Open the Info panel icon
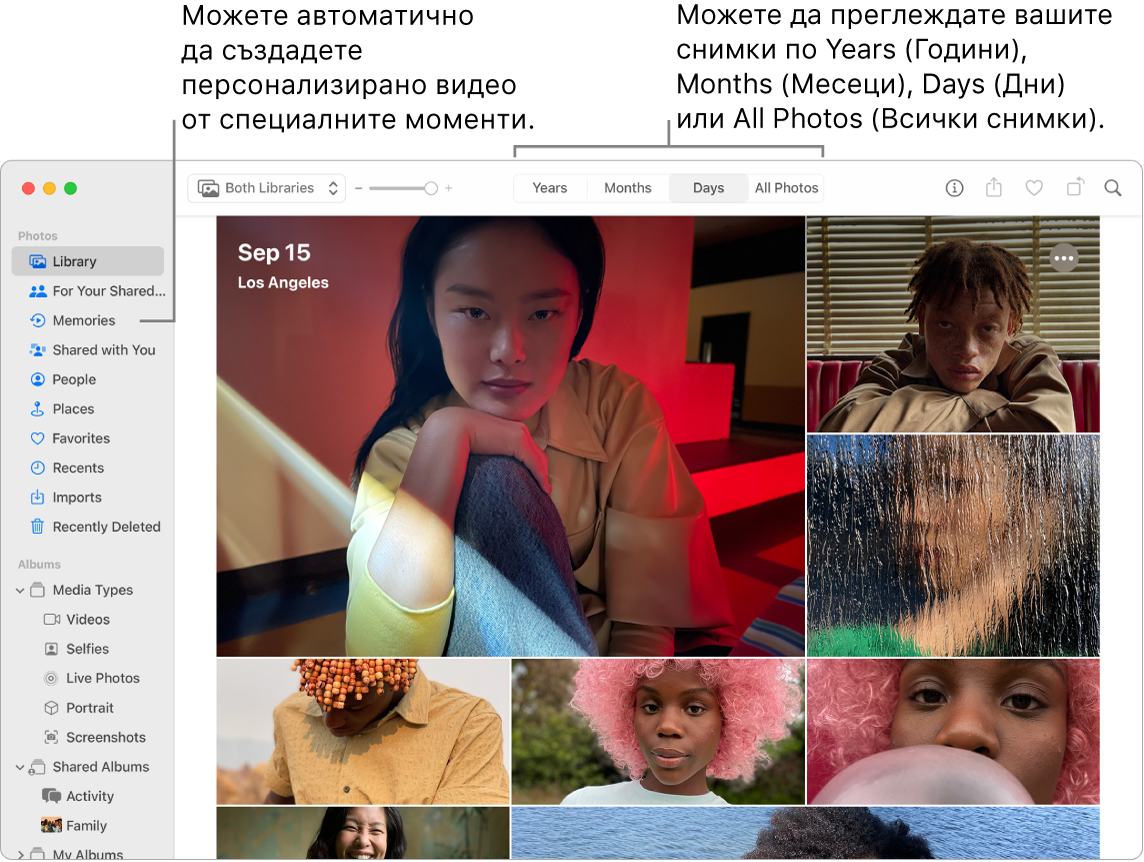 (x=953, y=188)
